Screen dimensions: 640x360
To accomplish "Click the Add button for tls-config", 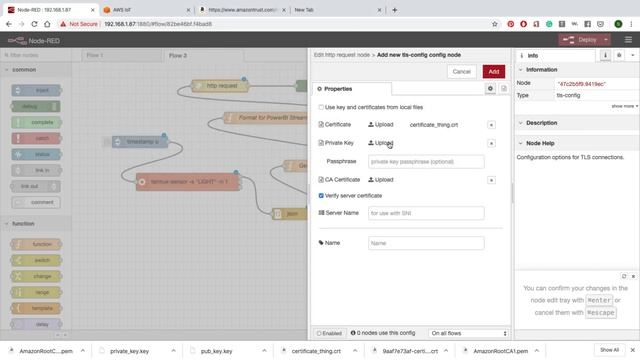I will tap(493, 71).
